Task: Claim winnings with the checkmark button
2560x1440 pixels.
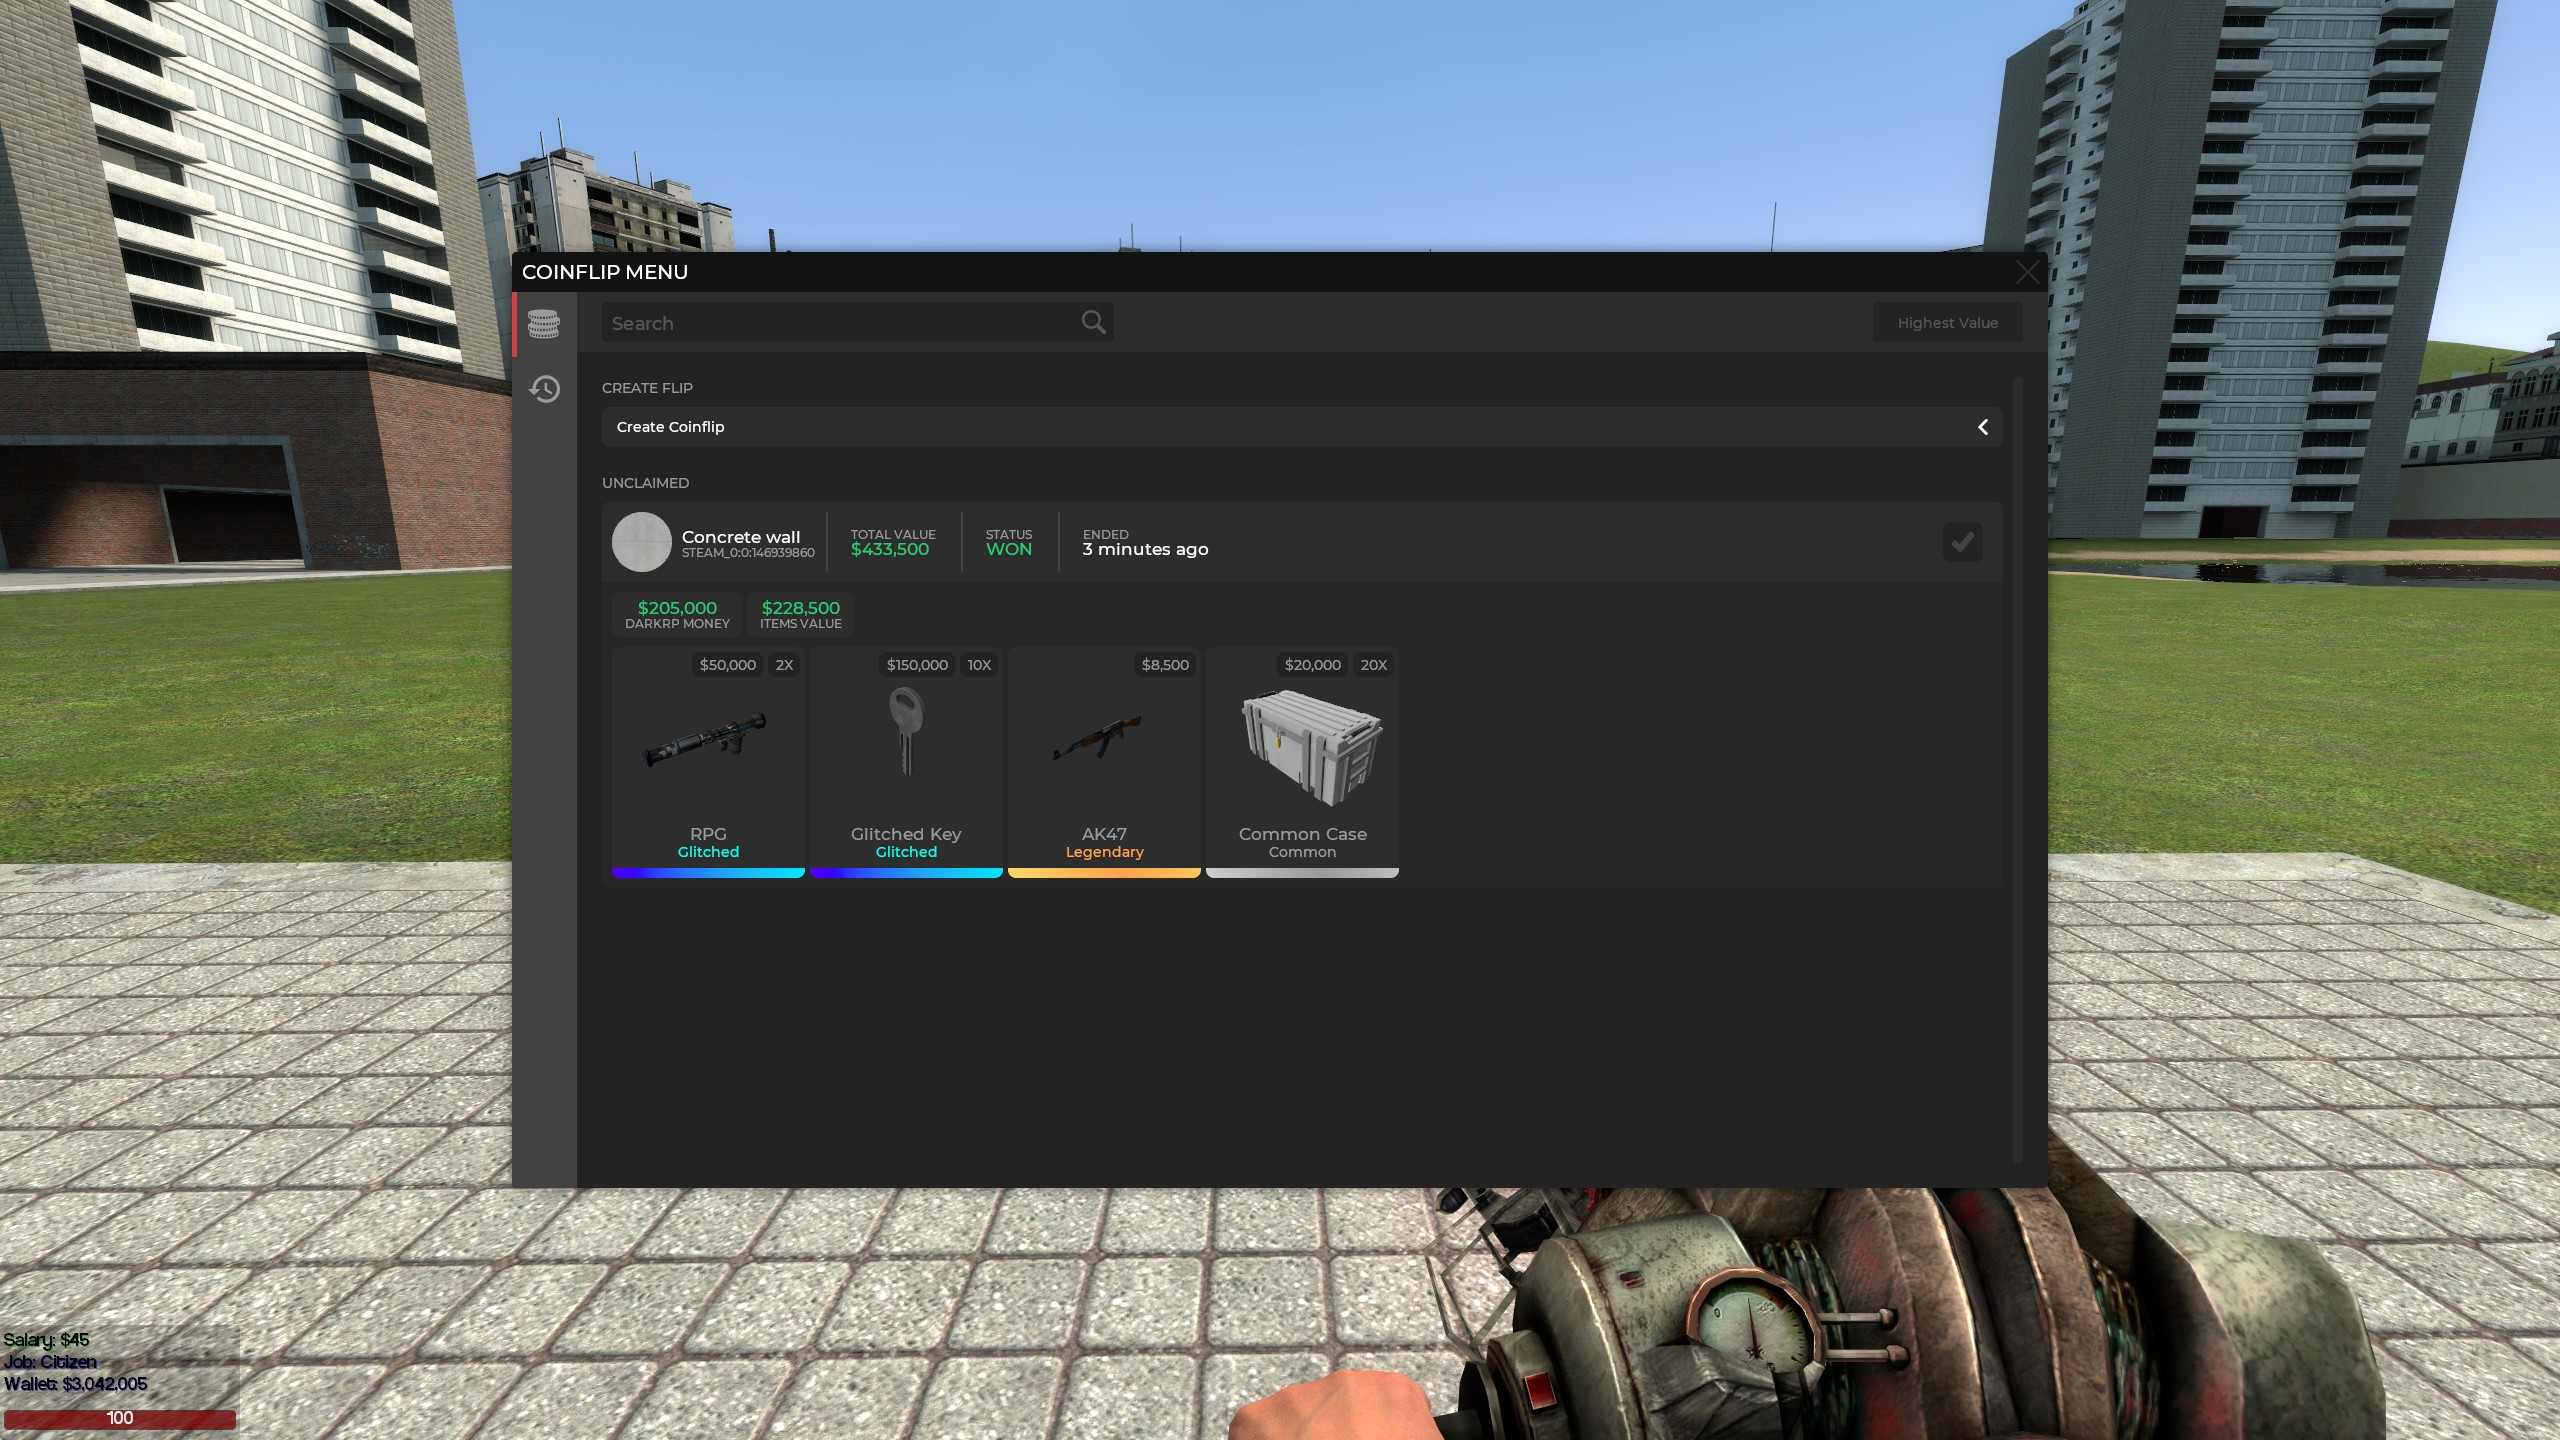Action: tap(1962, 542)
